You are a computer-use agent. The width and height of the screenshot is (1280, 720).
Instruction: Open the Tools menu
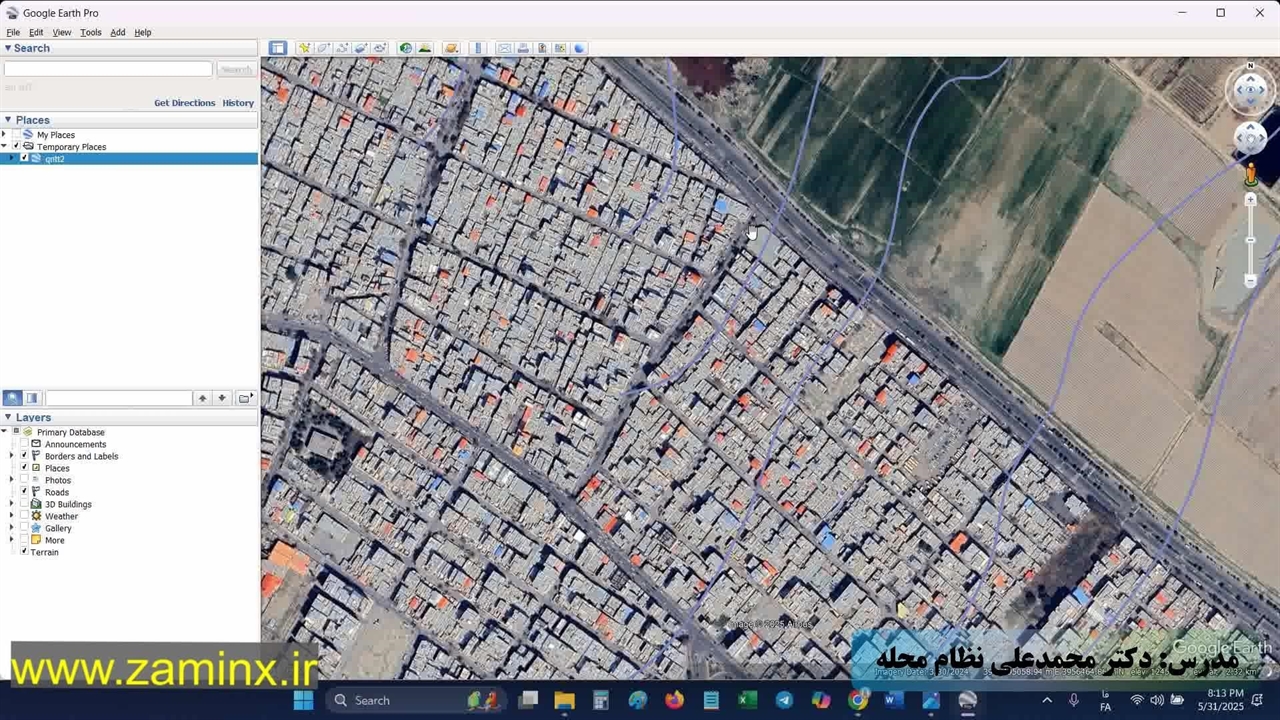pos(90,32)
